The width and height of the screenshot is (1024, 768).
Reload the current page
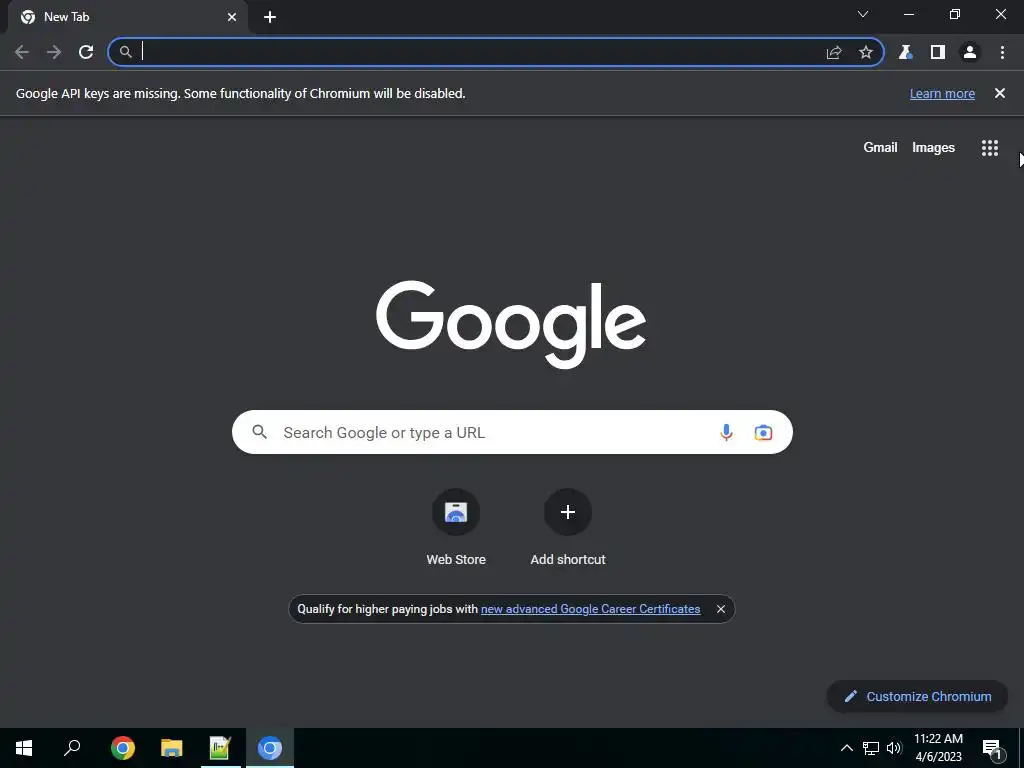click(86, 52)
